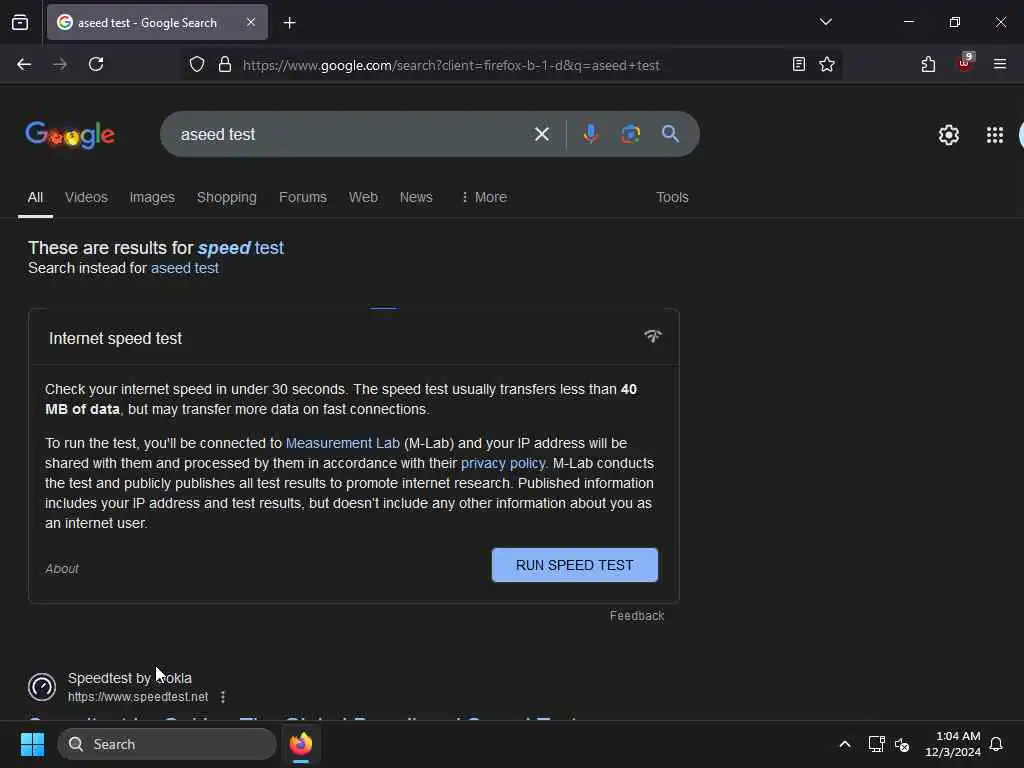Image resolution: width=1024 pixels, height=768 pixels.
Task: Show hidden system tray icons
Action: point(844,744)
